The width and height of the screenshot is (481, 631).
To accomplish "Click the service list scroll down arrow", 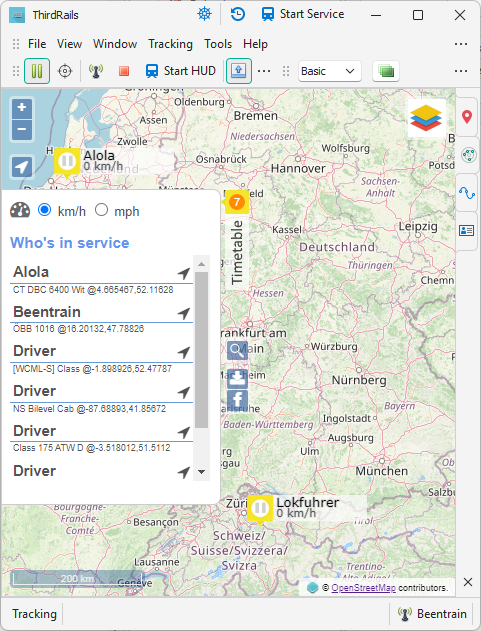I will (201, 472).
